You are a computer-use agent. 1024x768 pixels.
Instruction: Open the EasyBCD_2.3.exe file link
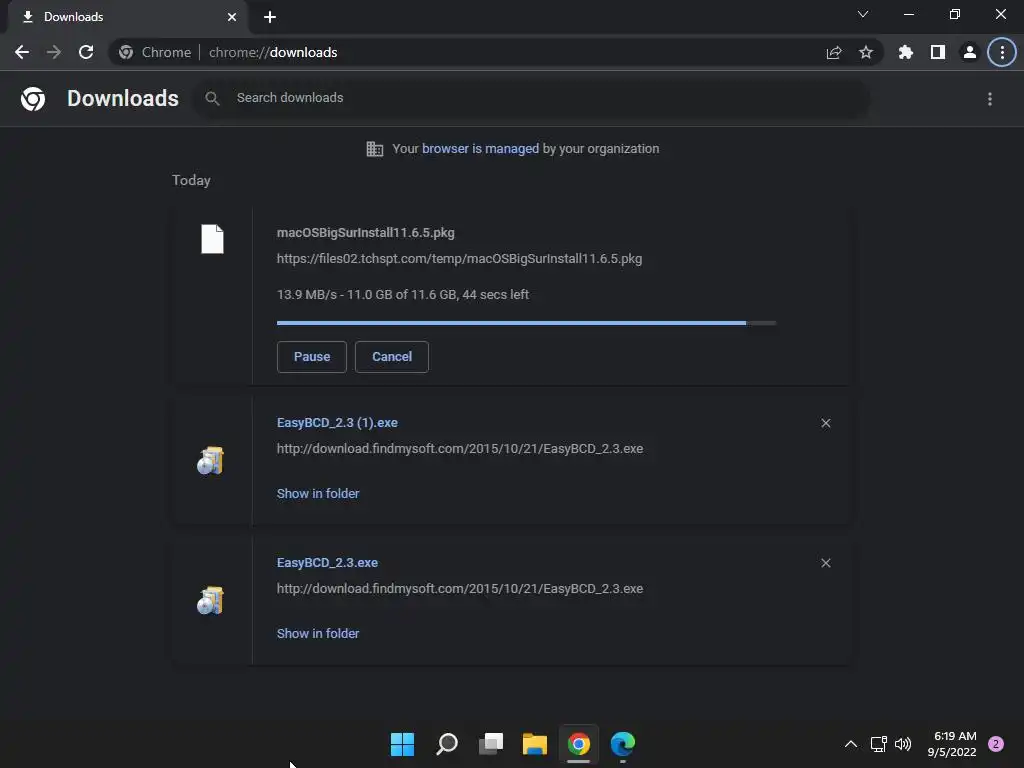tap(327, 562)
